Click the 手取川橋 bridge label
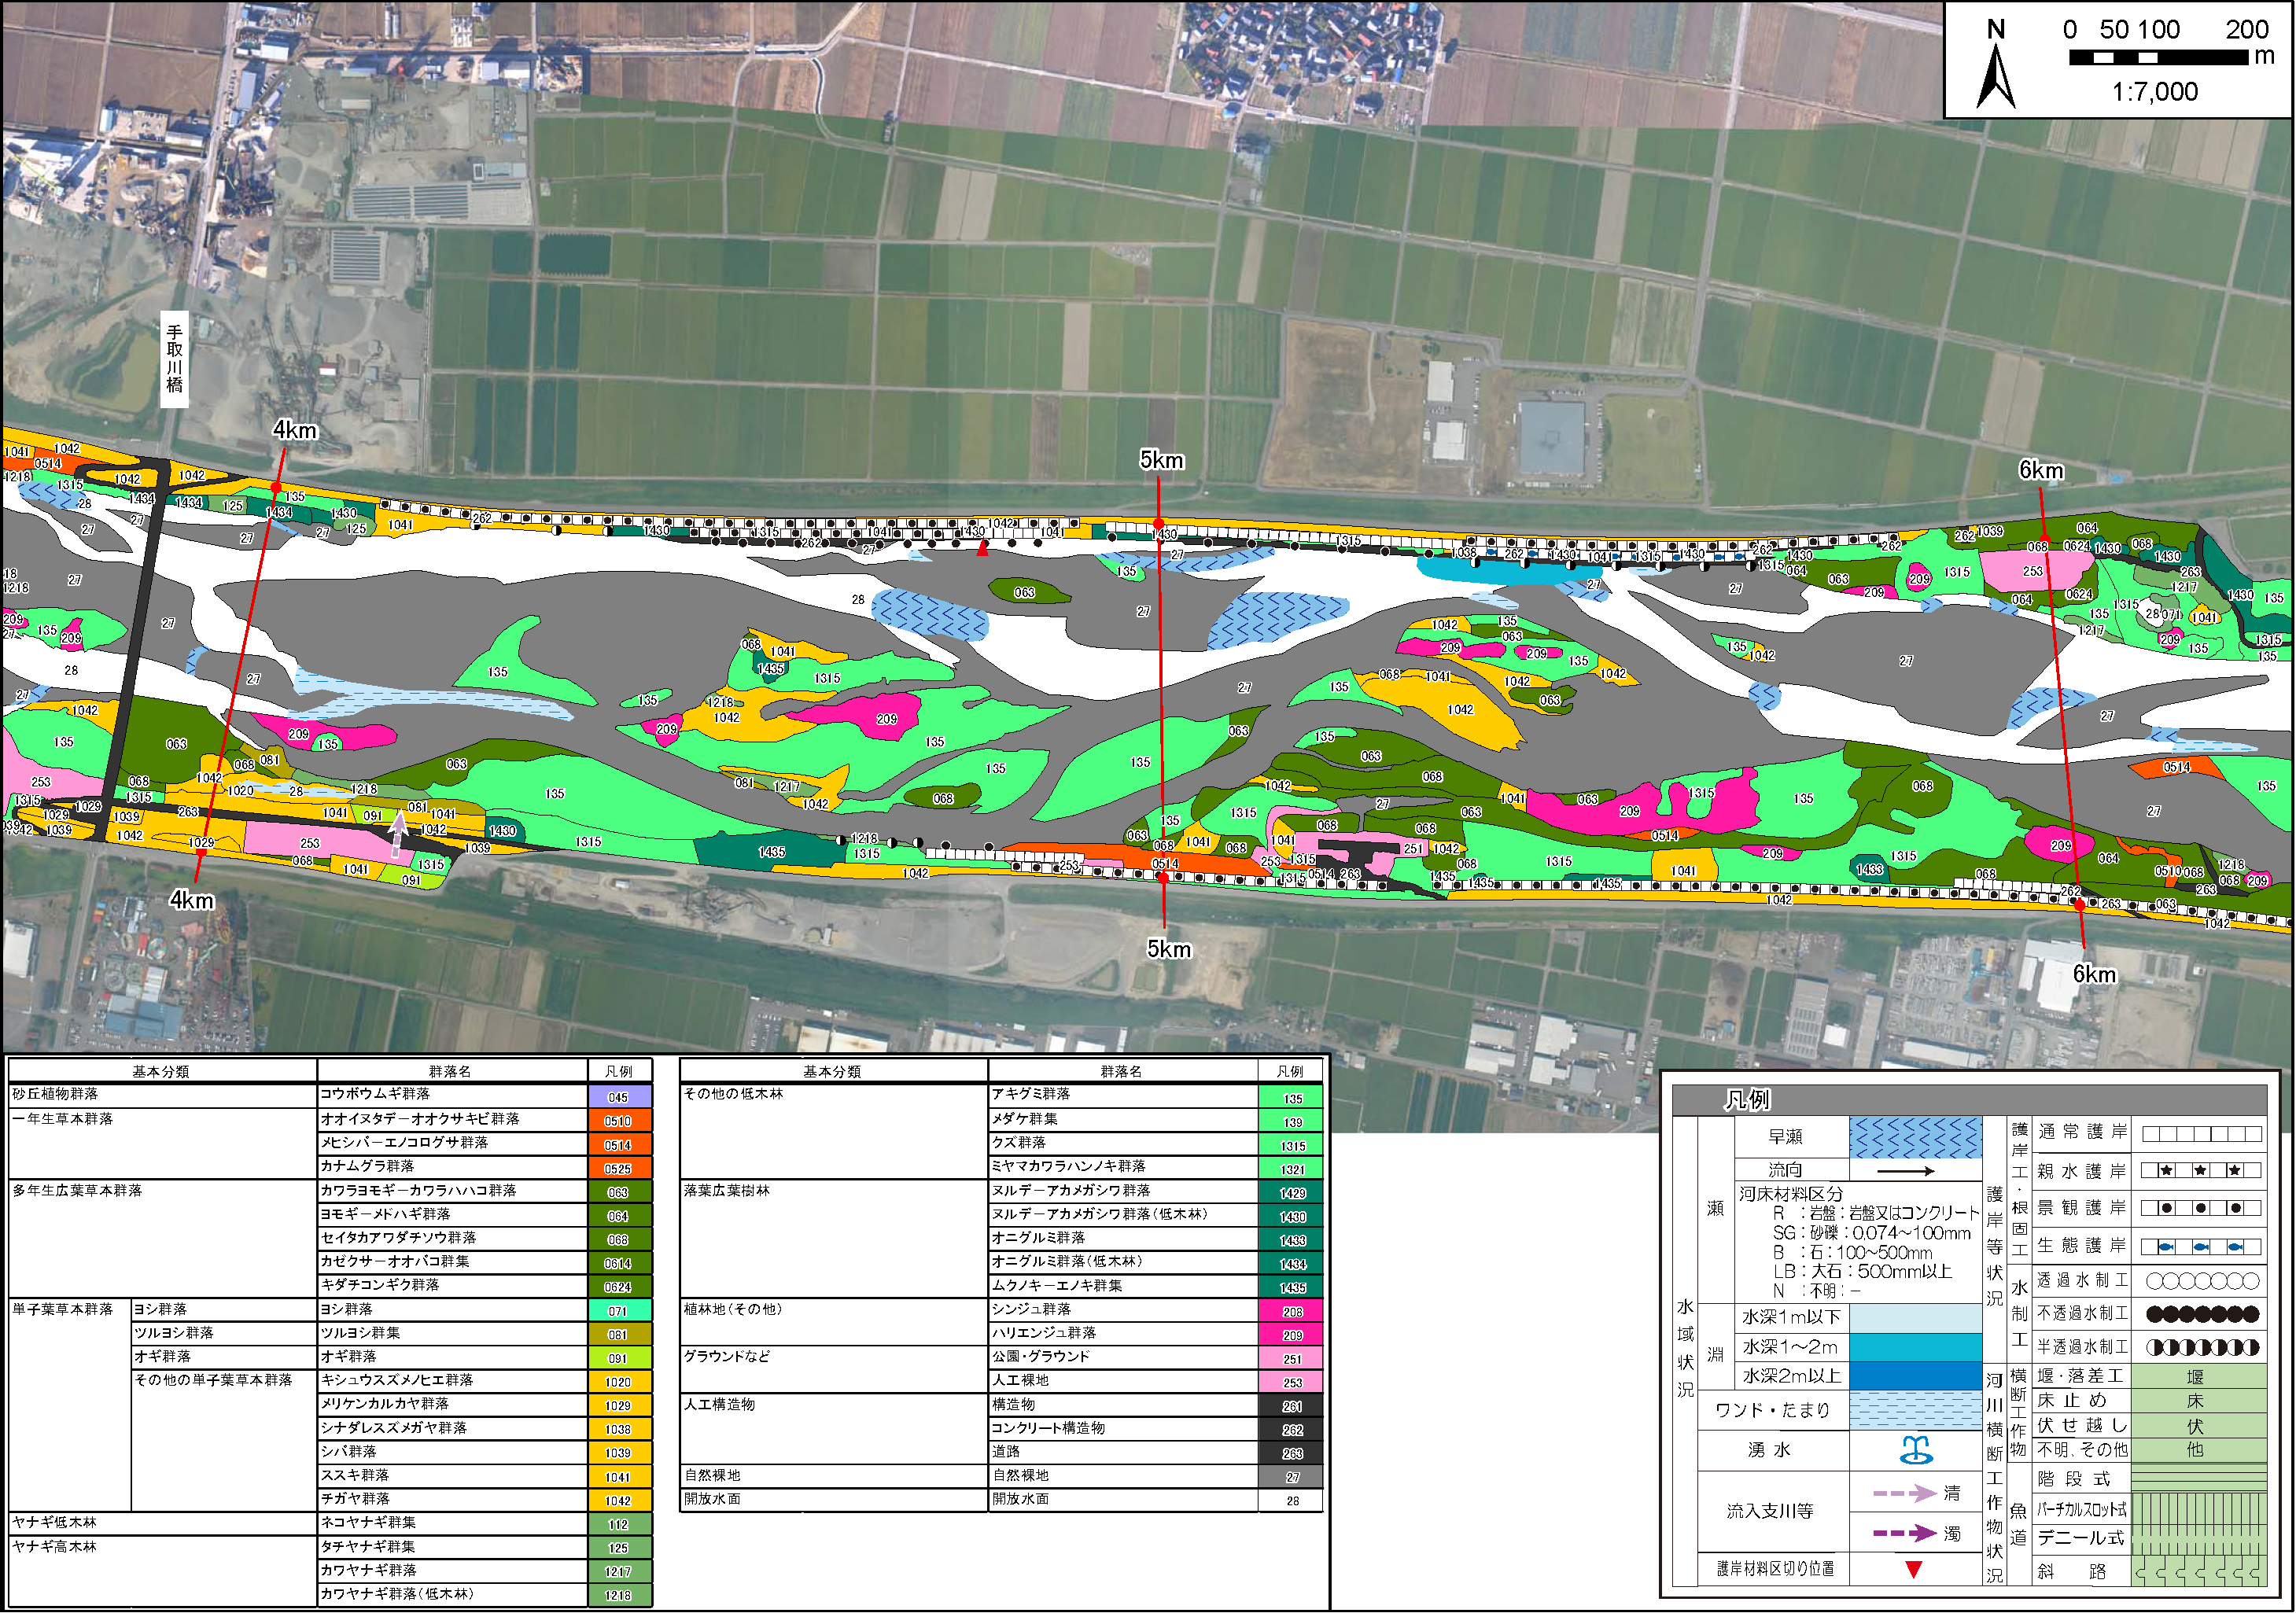The image size is (2296, 1613). click(x=175, y=359)
